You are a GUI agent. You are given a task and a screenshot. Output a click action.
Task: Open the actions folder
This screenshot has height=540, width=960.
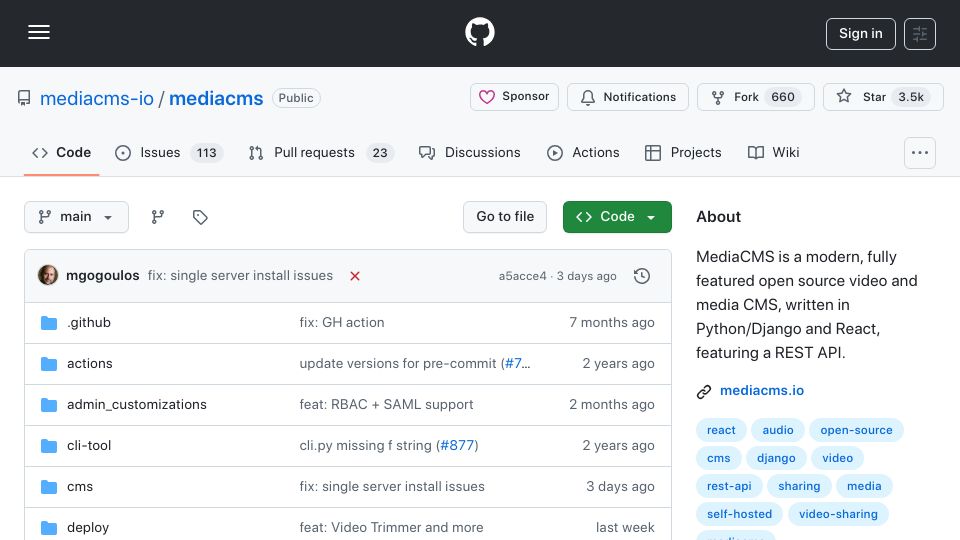tap(89, 364)
